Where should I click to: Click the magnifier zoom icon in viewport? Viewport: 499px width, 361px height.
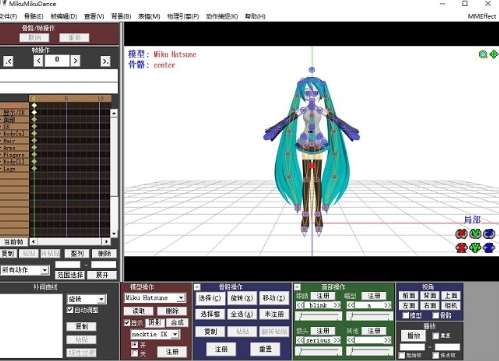(483, 54)
